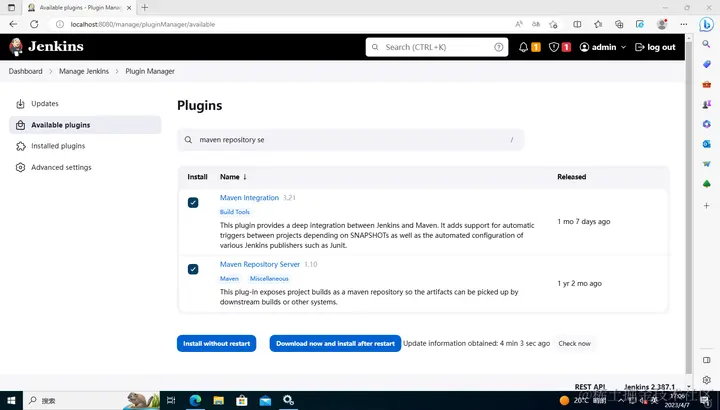Open Edge sidebar settings gear icon
The width and height of the screenshot is (720, 410).
click(707, 380)
